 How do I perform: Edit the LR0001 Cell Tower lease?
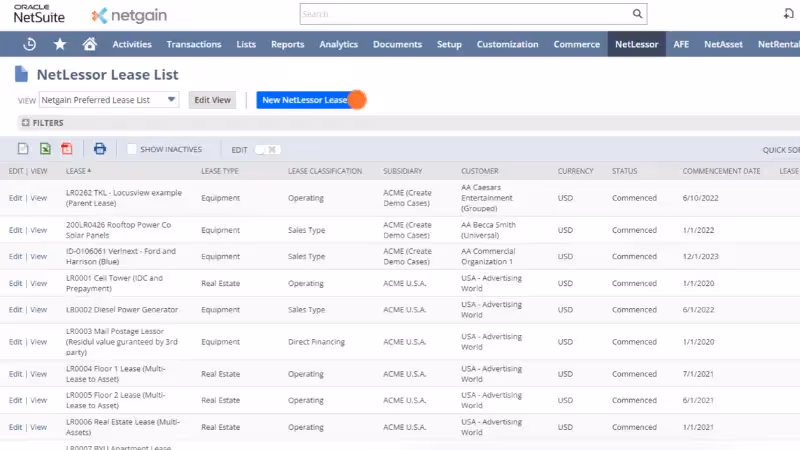coord(15,283)
